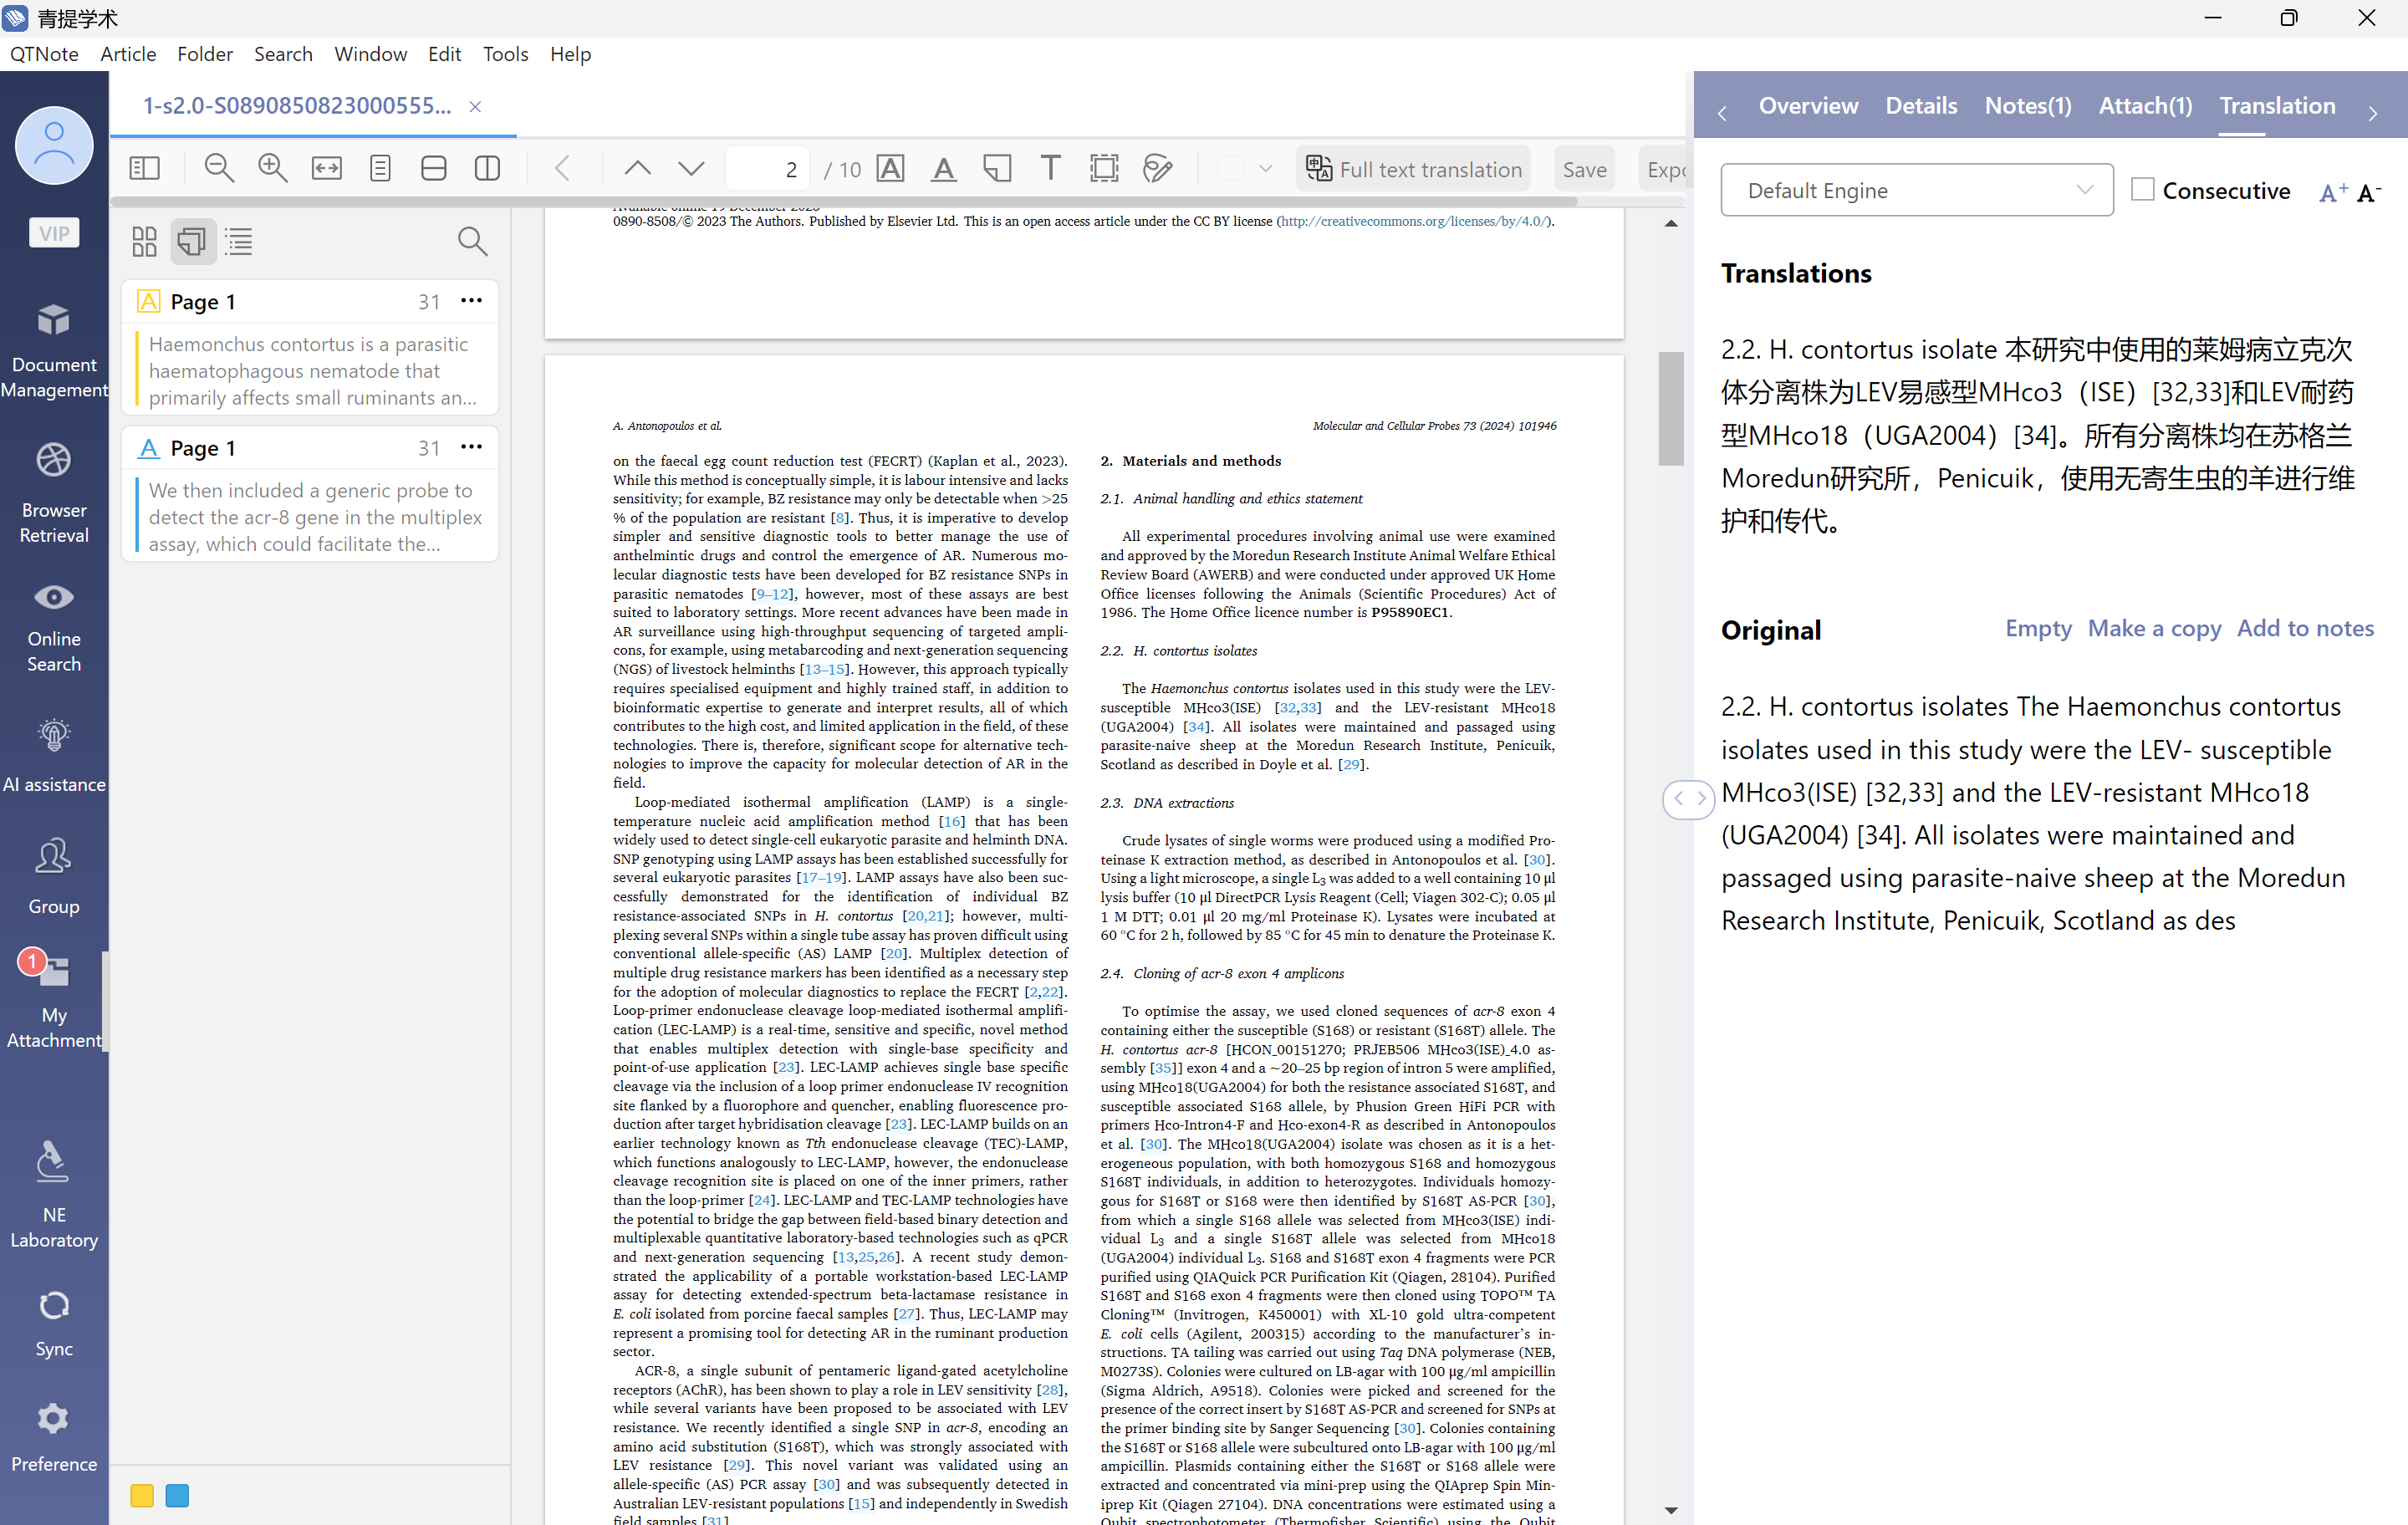The image size is (2408, 1525).
Task: Open the Default Engine dropdown
Action: click(x=1917, y=190)
